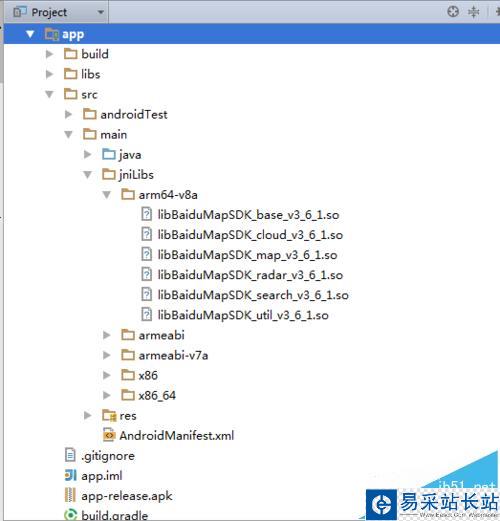Collapse the main folder

[68, 135]
